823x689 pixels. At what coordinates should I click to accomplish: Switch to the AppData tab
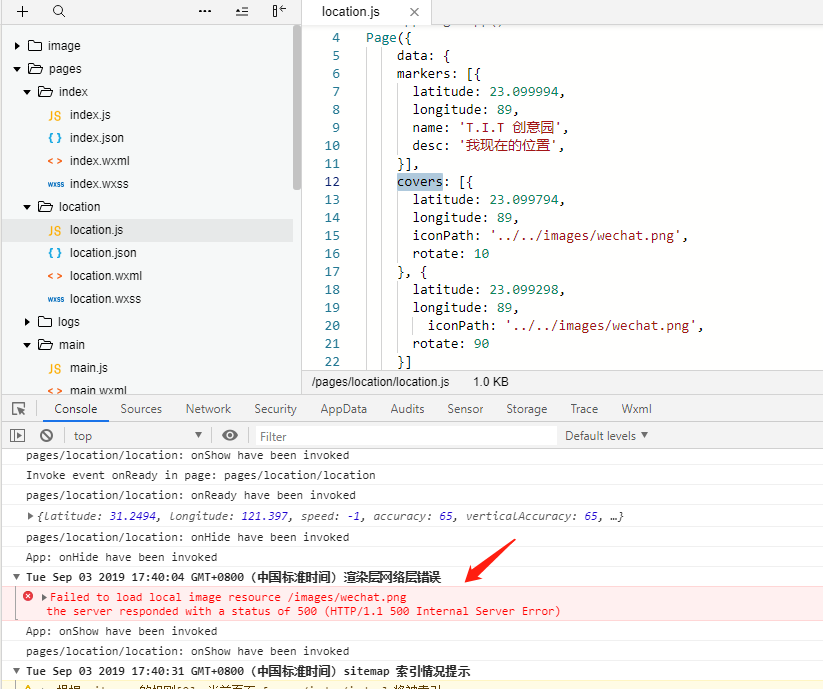(343, 409)
